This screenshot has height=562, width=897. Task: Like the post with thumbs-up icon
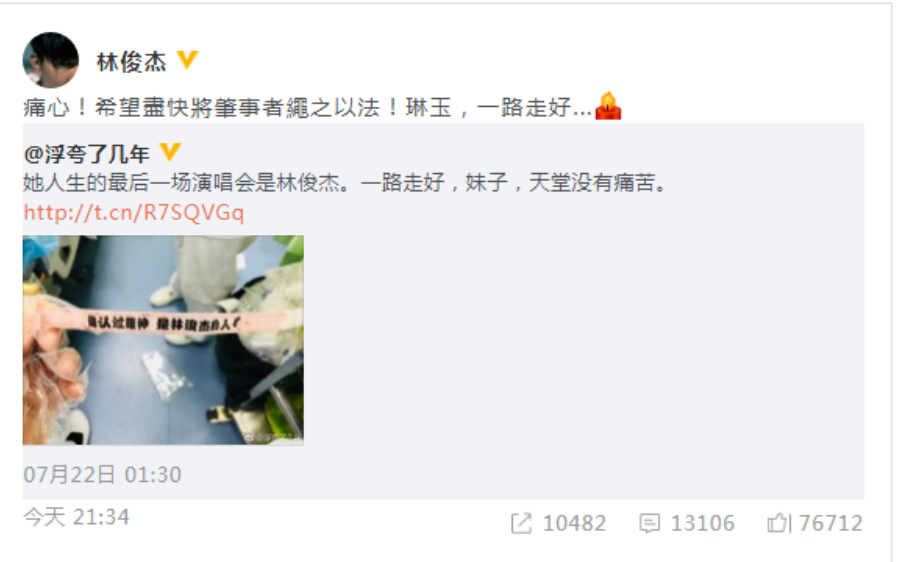click(777, 523)
